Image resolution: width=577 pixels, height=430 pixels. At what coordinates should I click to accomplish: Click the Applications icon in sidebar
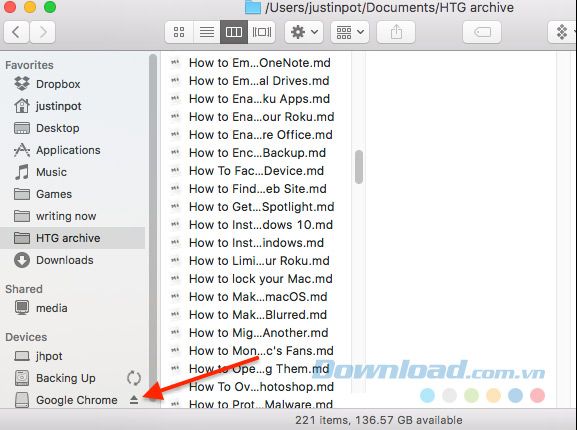(22, 150)
